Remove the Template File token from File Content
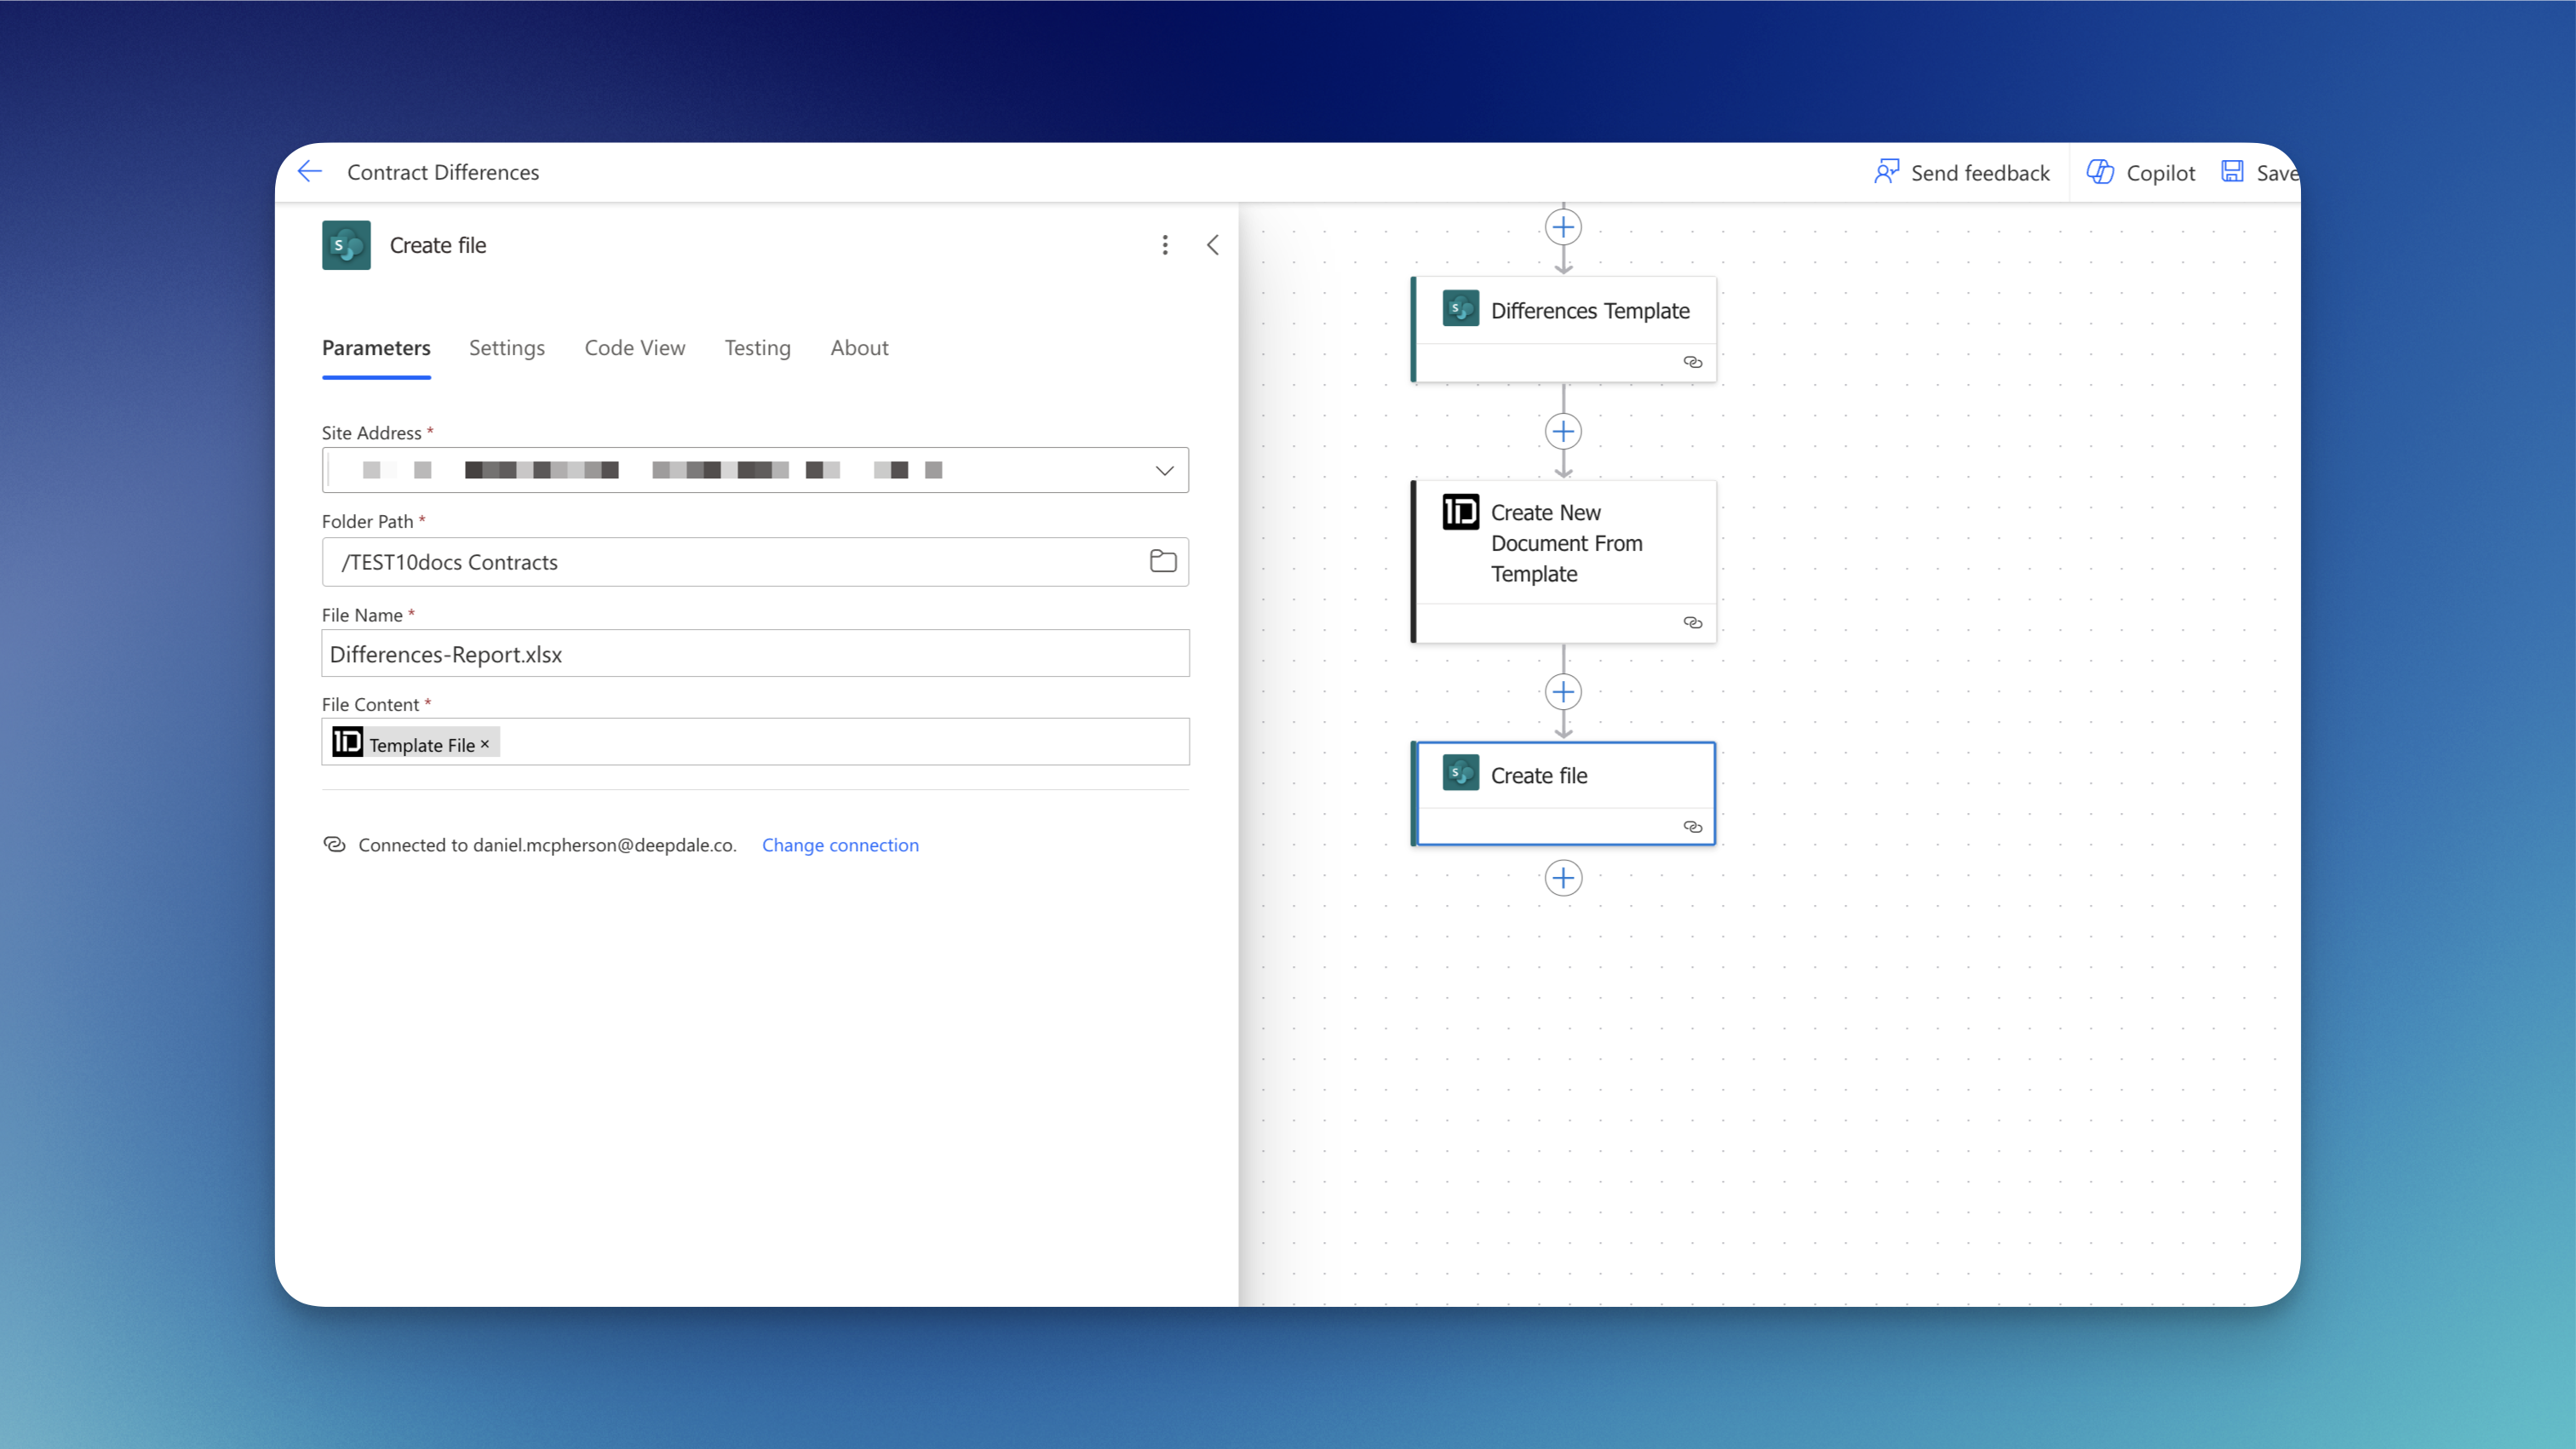The image size is (2576, 1449). click(485, 744)
